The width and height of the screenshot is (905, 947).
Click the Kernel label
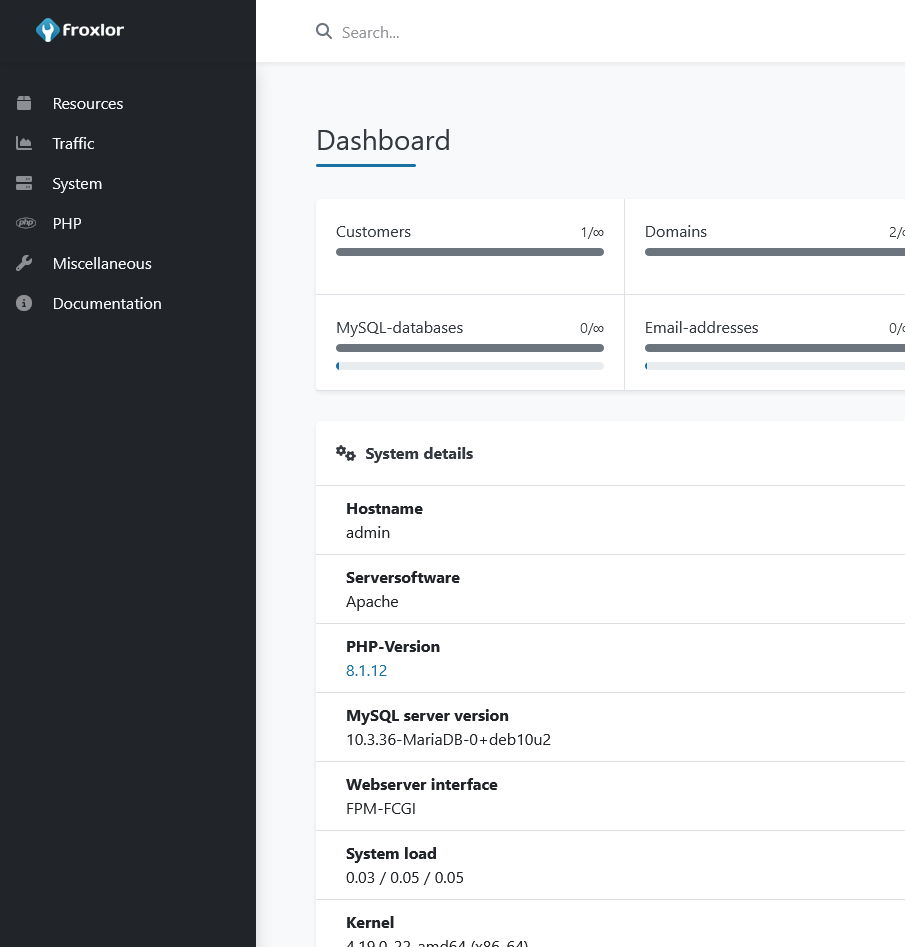370,922
